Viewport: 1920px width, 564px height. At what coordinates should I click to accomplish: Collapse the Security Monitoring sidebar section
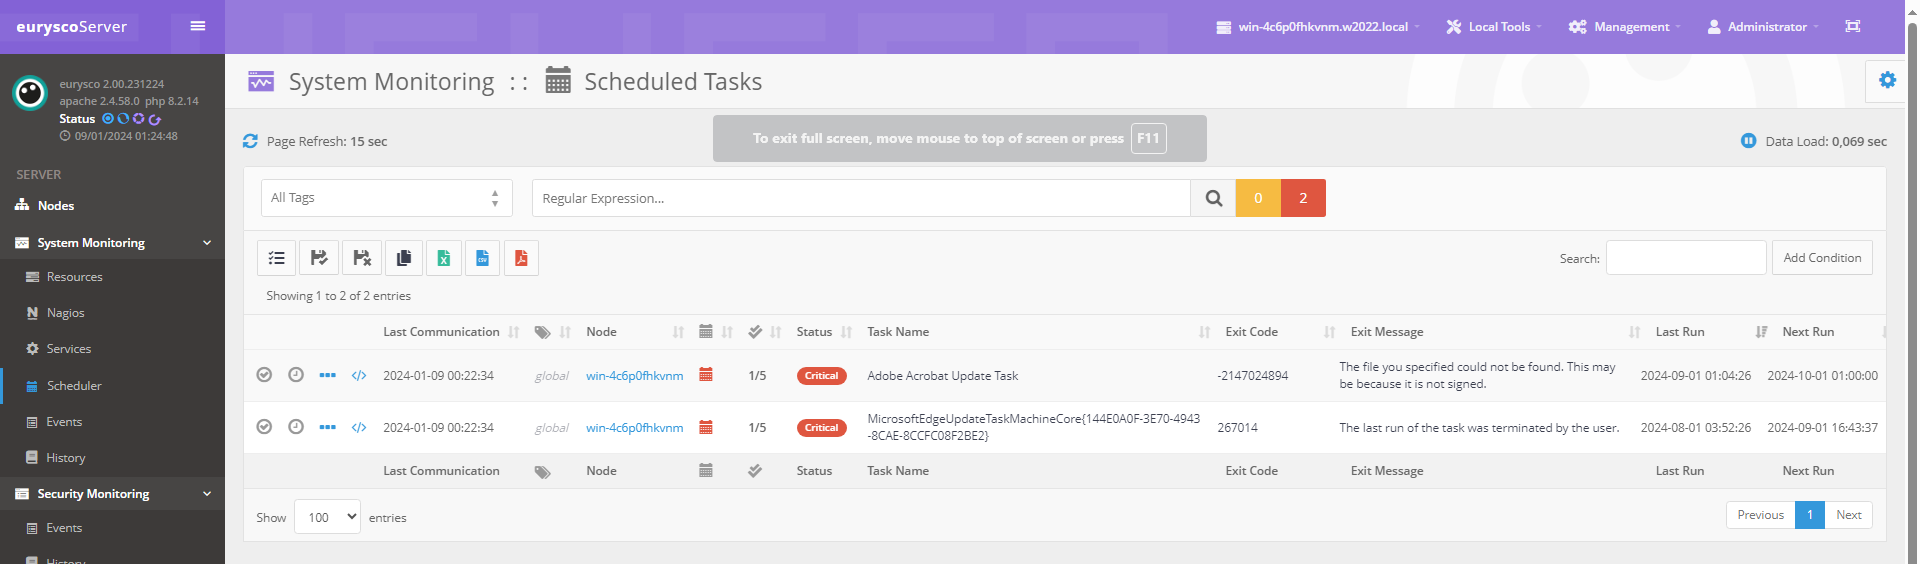pyautogui.click(x=112, y=494)
